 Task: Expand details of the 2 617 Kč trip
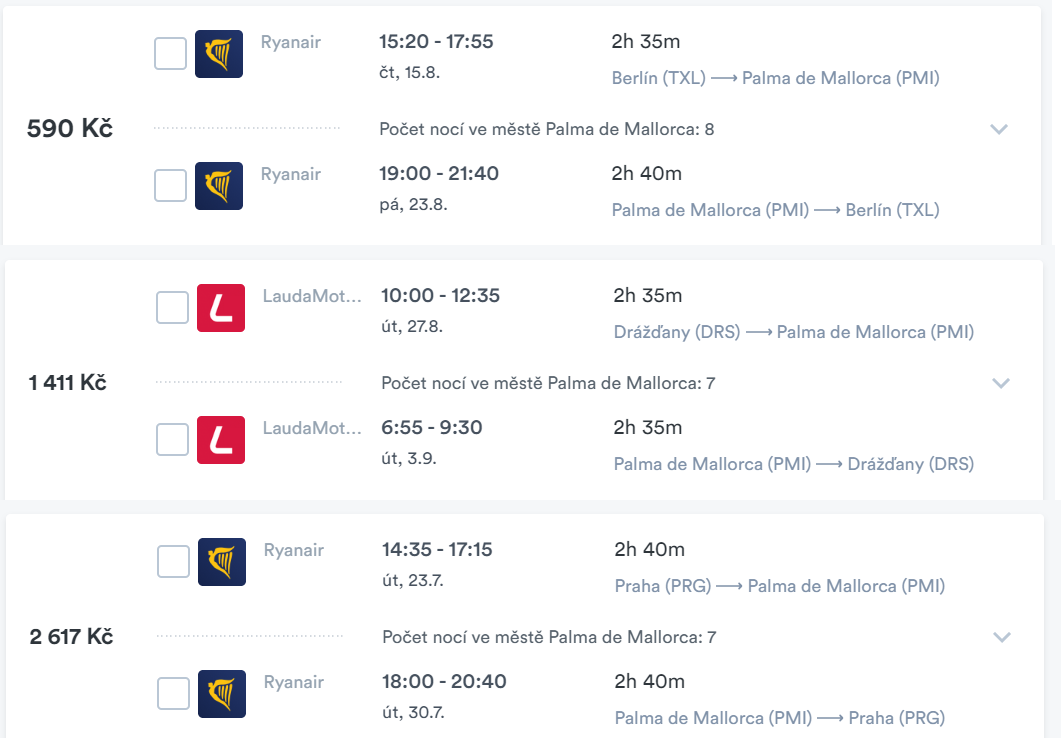(1002, 637)
